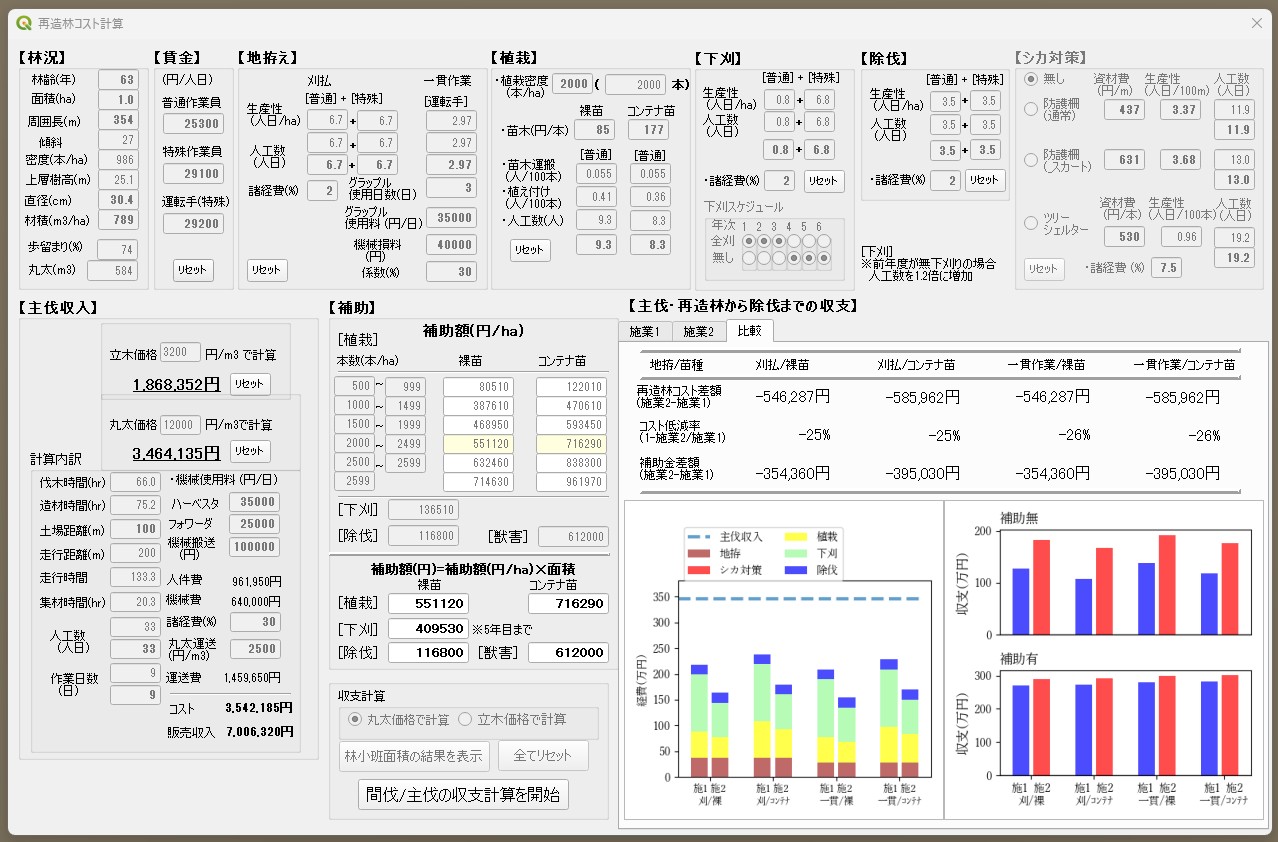Close the 再造林コスト計算 window
The height and width of the screenshot is (842, 1278).
[x=1257, y=23]
